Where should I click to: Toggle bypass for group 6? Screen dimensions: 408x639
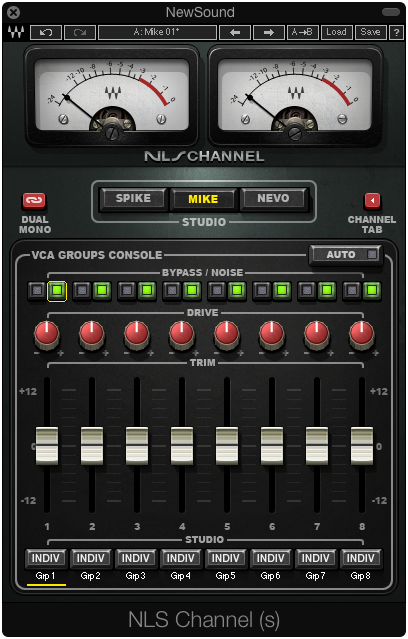(262, 291)
